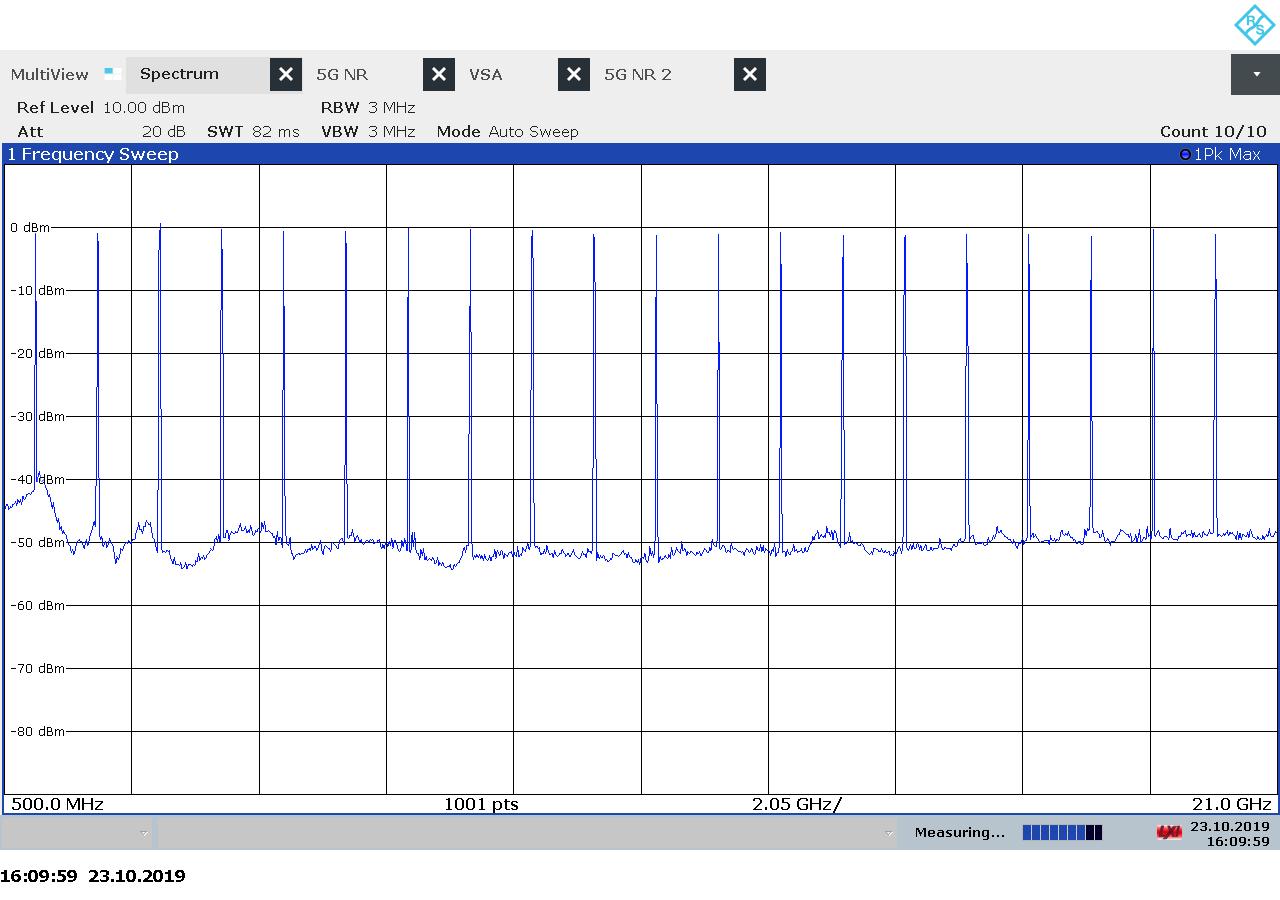Screen dimensions: 1280x900
Task: Select the Ref Level 10.00 dBm setting
Action: 101,108
